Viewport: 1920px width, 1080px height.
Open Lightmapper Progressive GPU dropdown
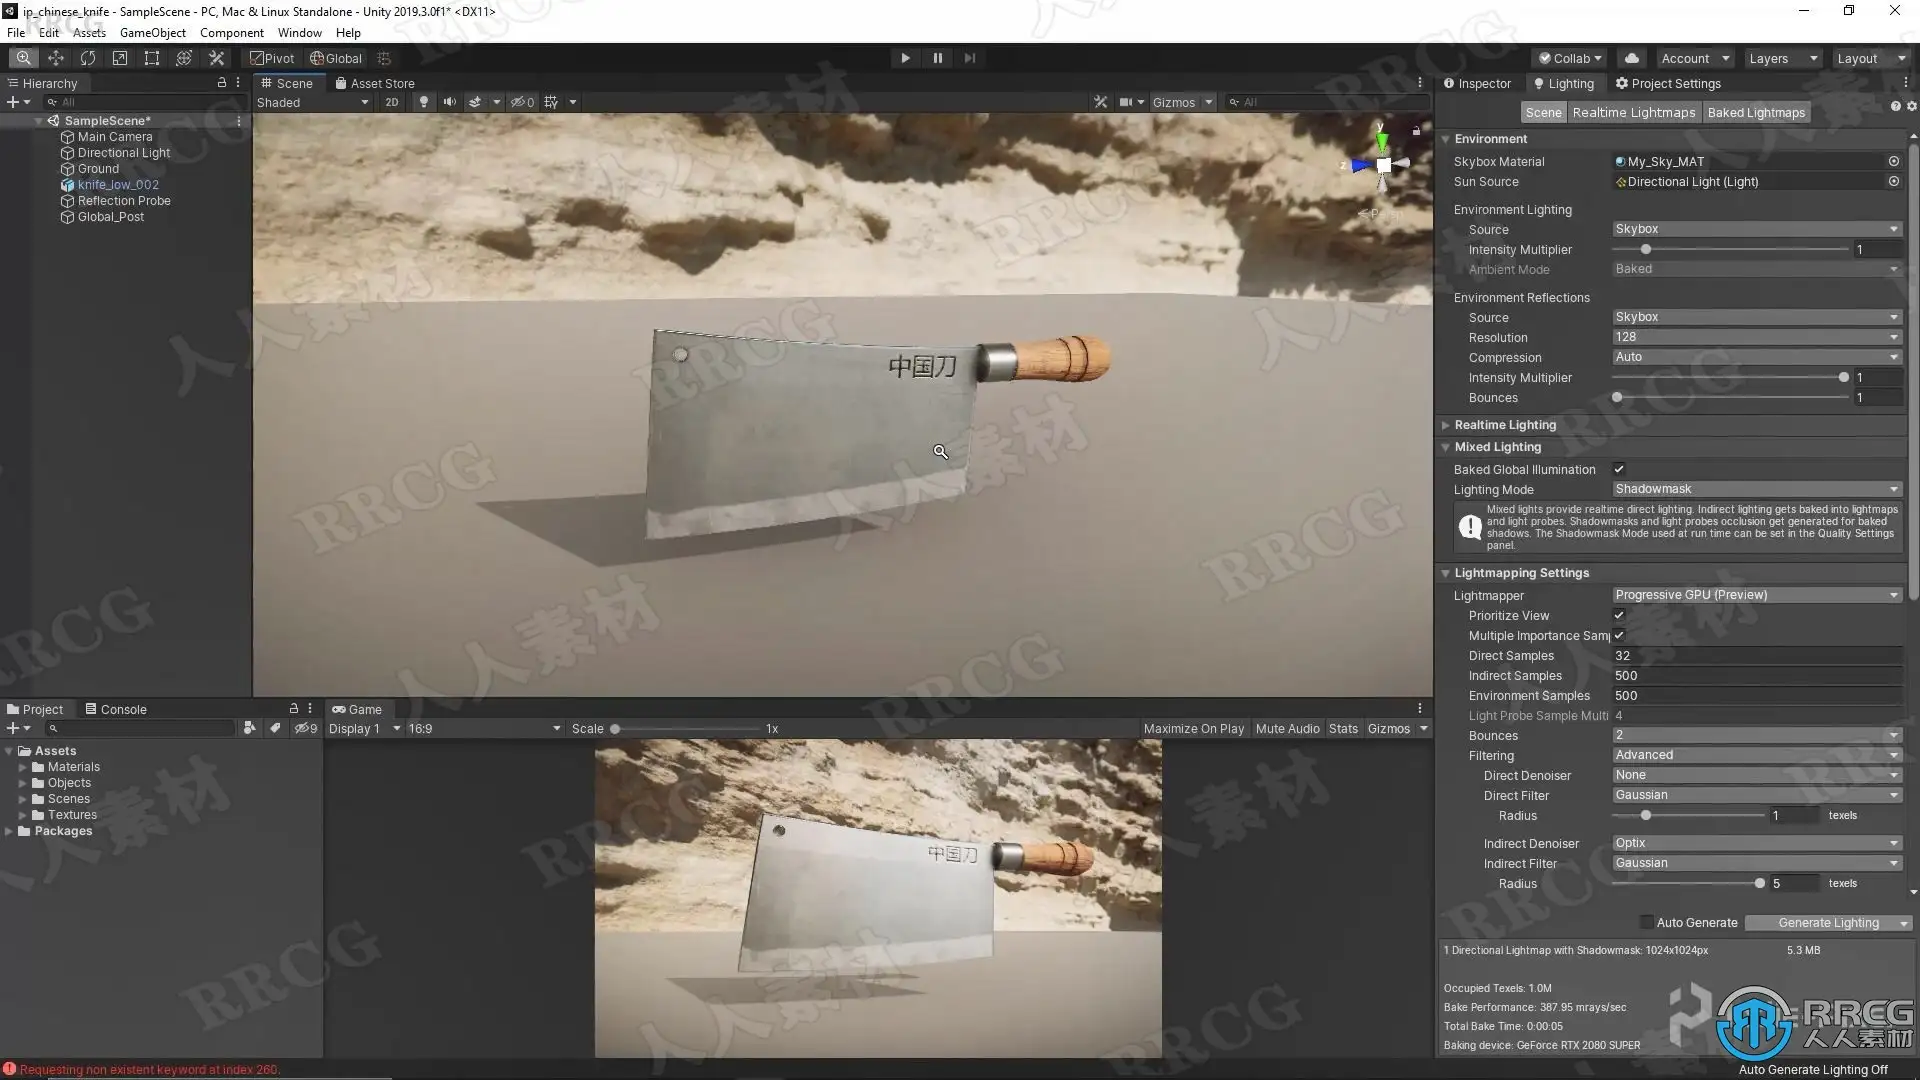[x=1756, y=595]
